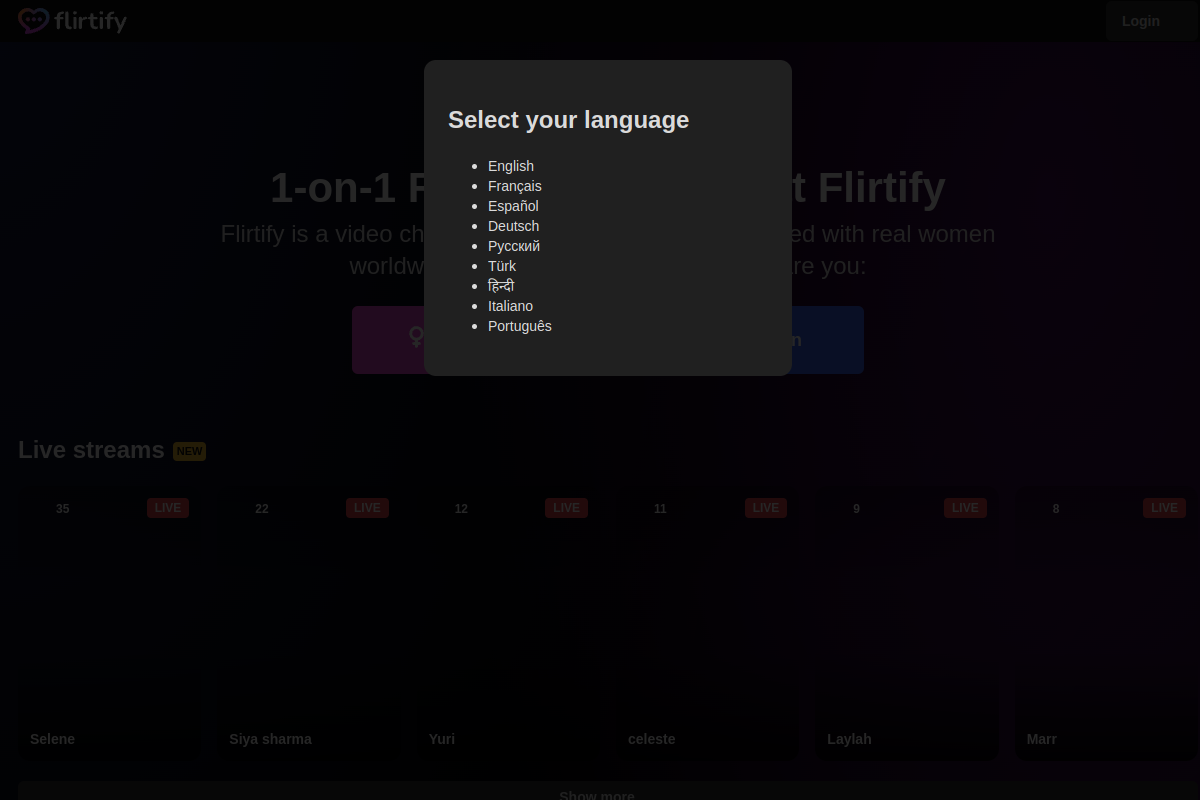Click Show more under live streams

(x=597, y=794)
